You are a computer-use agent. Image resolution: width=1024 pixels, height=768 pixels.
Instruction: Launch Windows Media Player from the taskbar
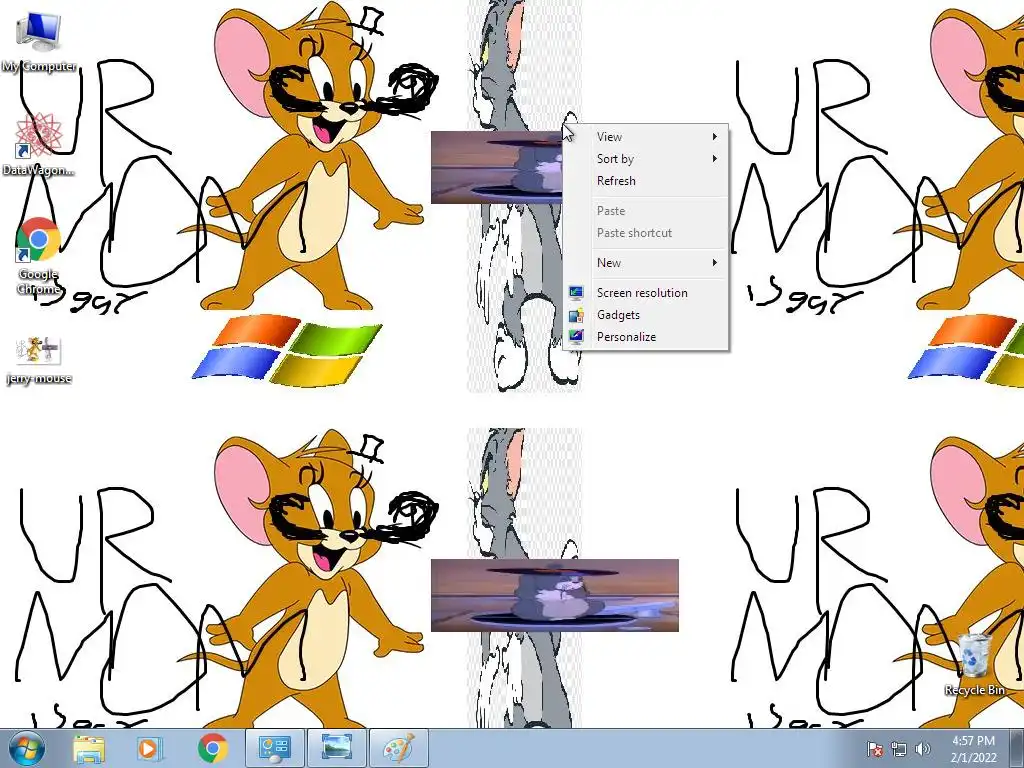[x=148, y=749]
